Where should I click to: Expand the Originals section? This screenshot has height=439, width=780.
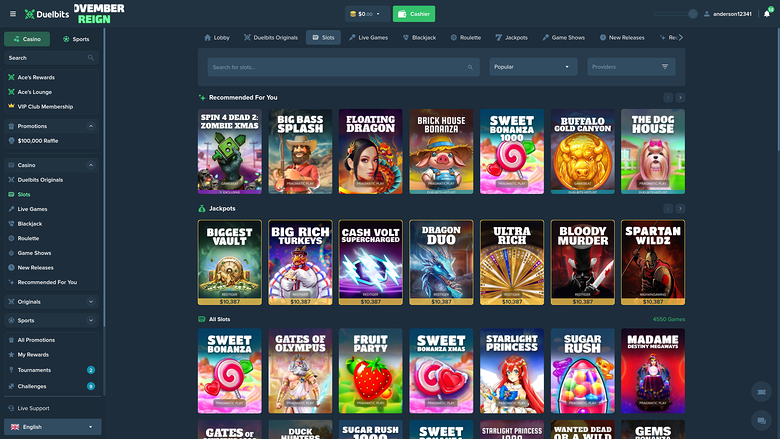[x=91, y=302]
